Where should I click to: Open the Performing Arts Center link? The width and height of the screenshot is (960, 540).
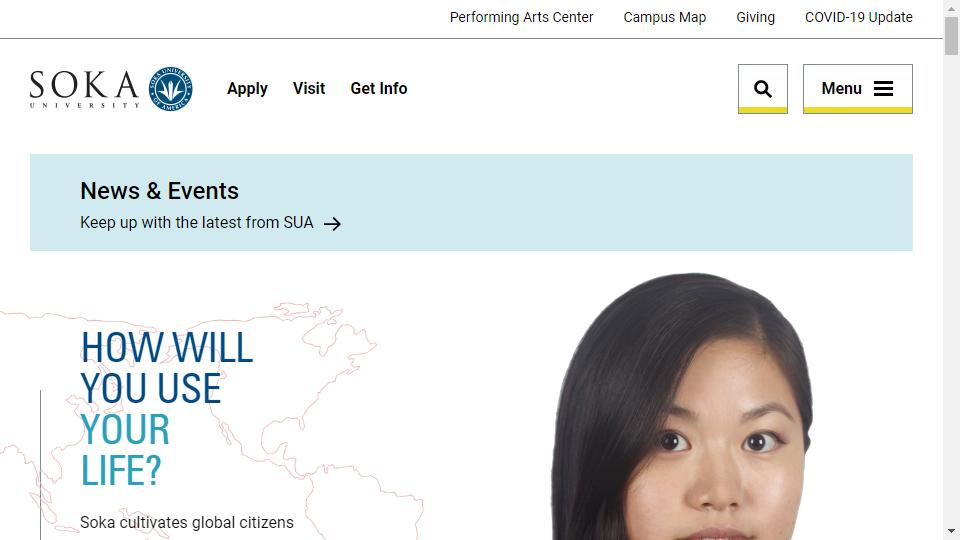click(521, 17)
